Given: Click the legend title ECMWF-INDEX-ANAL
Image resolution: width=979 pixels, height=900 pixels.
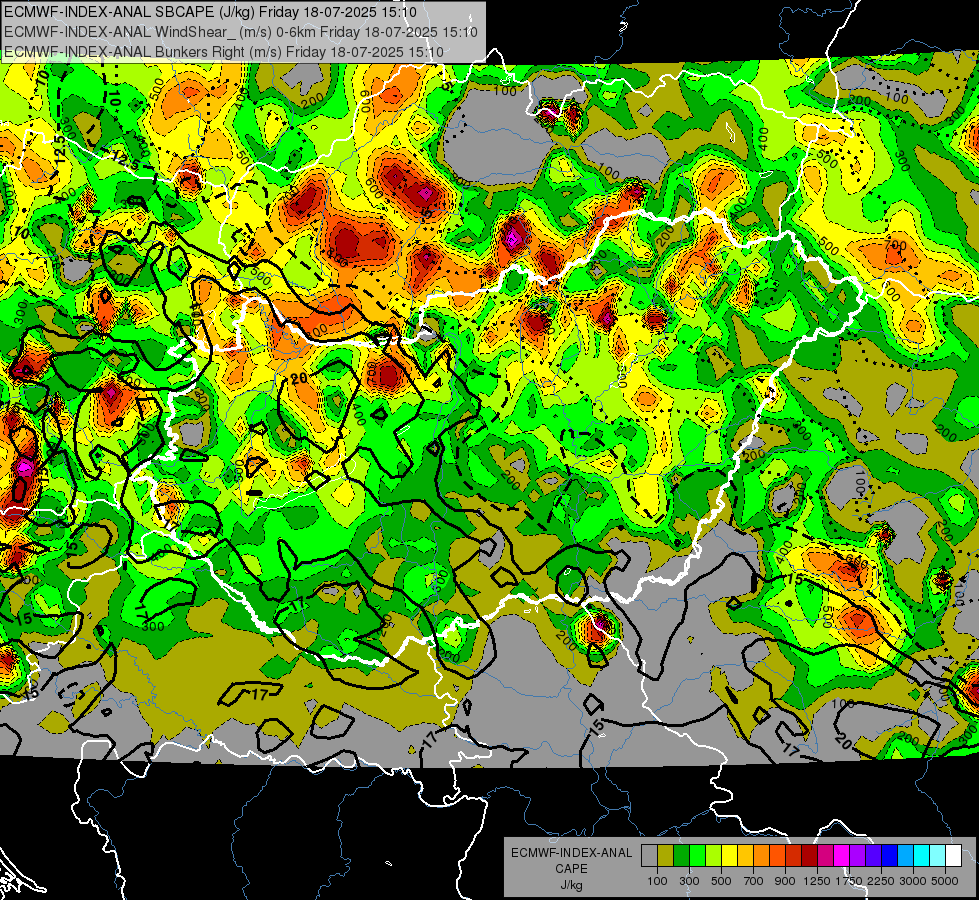Looking at the screenshot, I should (x=571, y=853).
